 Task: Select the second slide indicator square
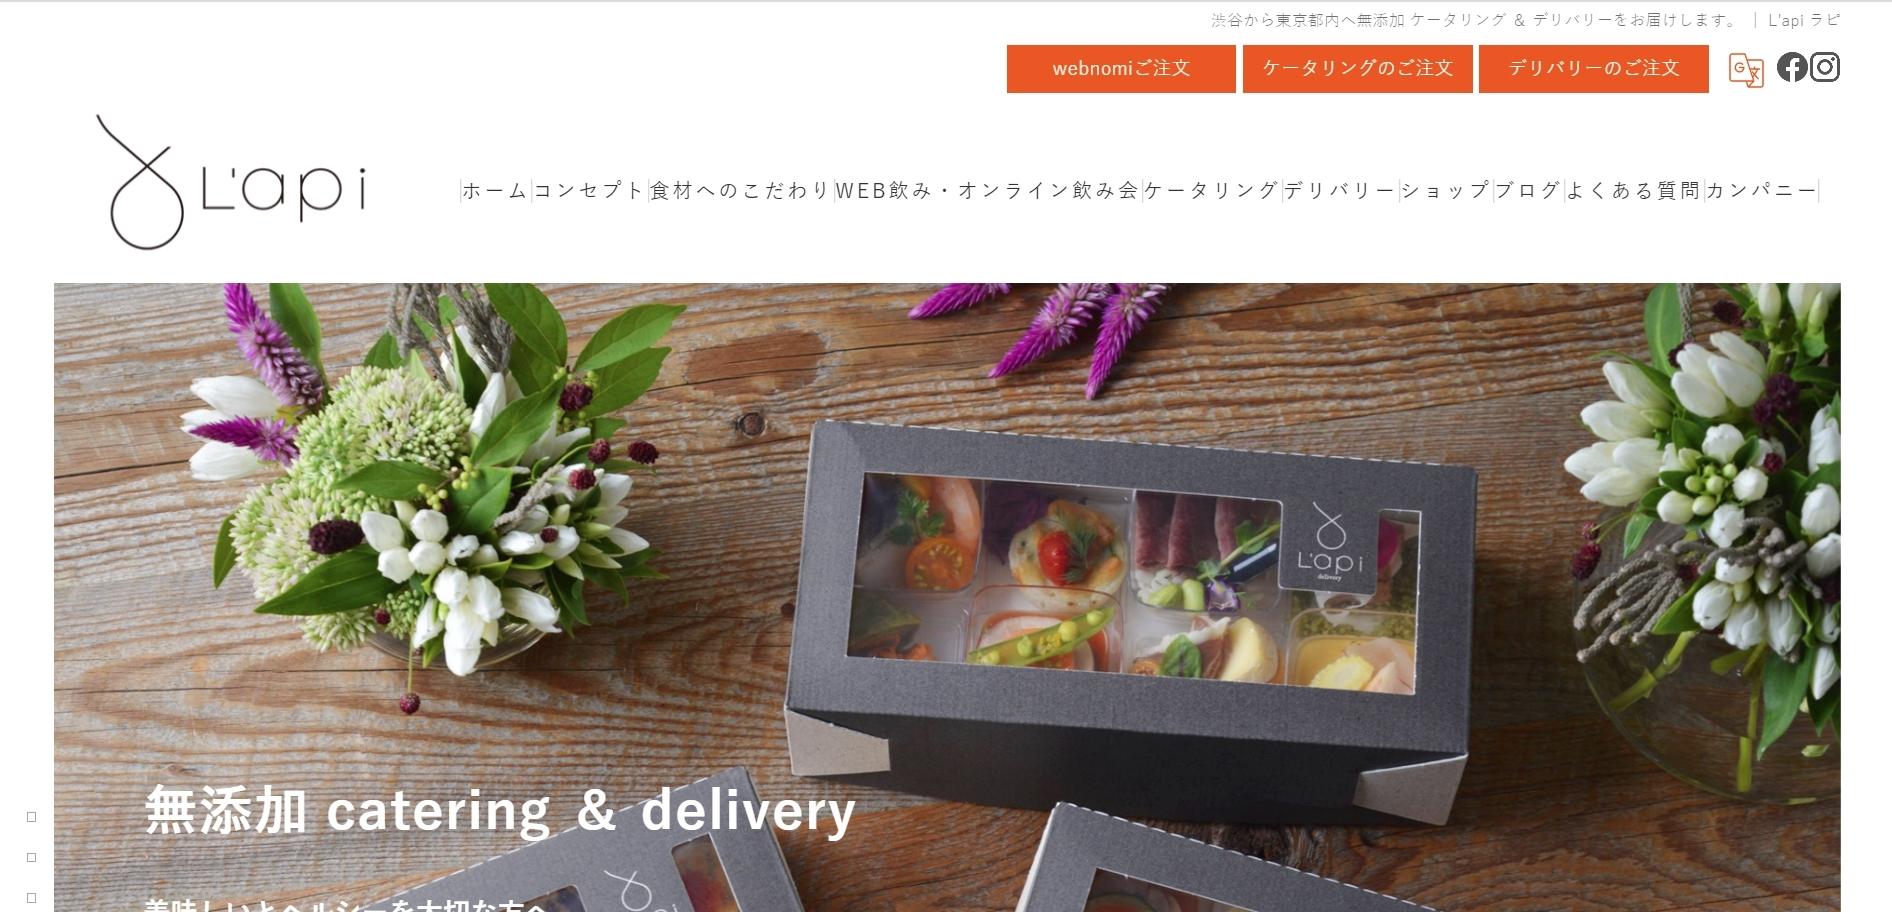(31, 858)
